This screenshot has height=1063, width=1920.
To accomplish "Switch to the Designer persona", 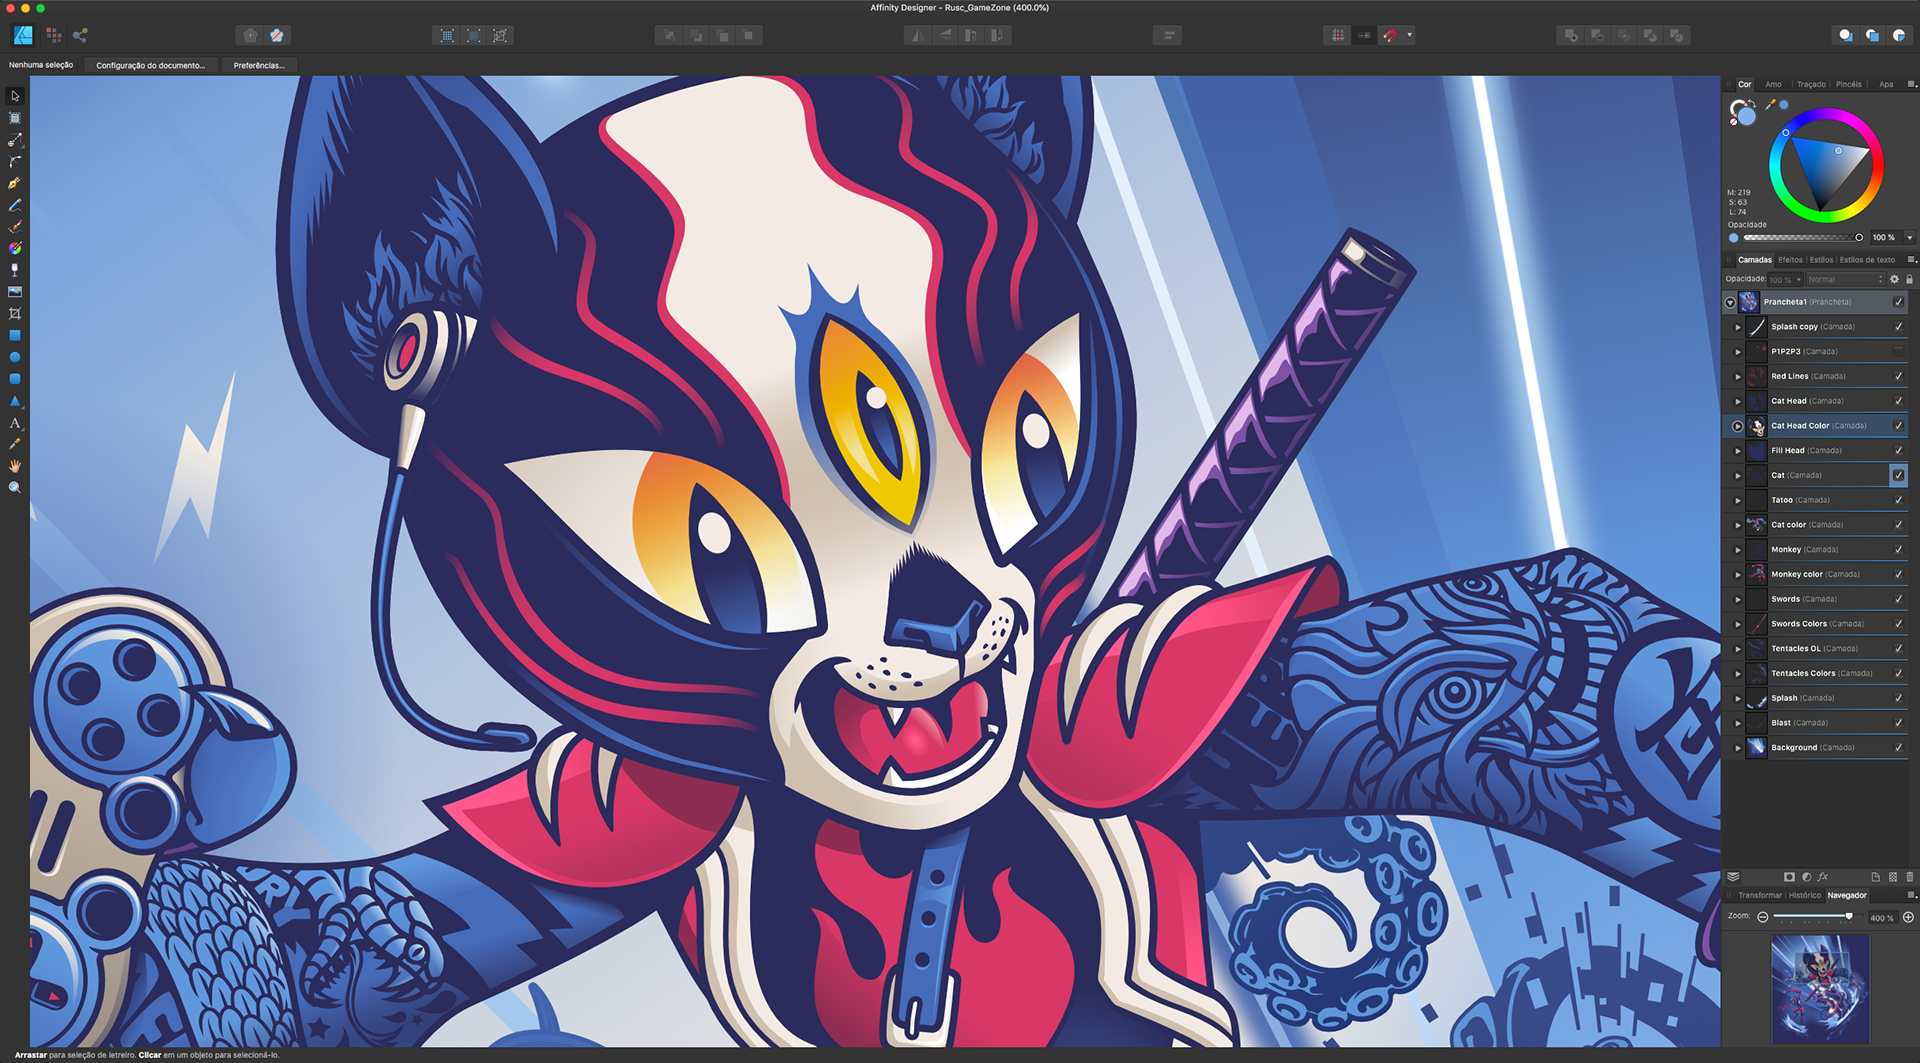I will click(23, 35).
